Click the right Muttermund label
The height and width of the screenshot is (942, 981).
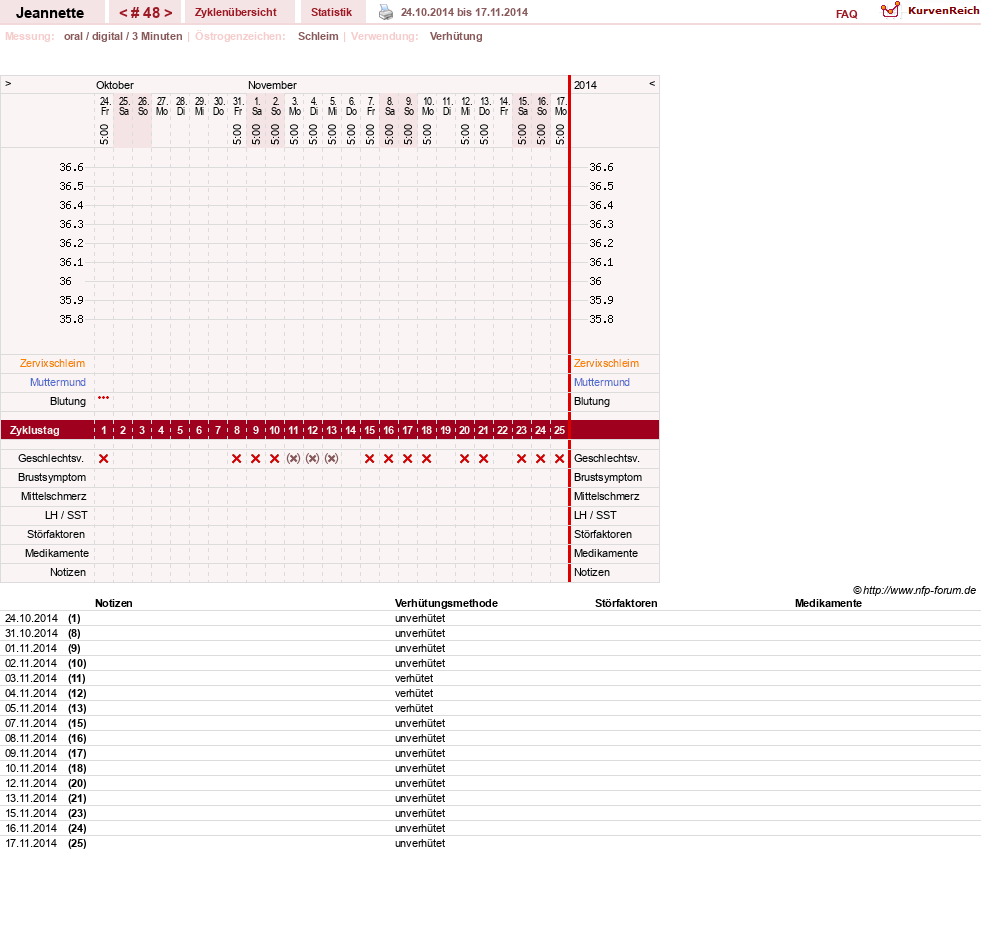pos(602,382)
